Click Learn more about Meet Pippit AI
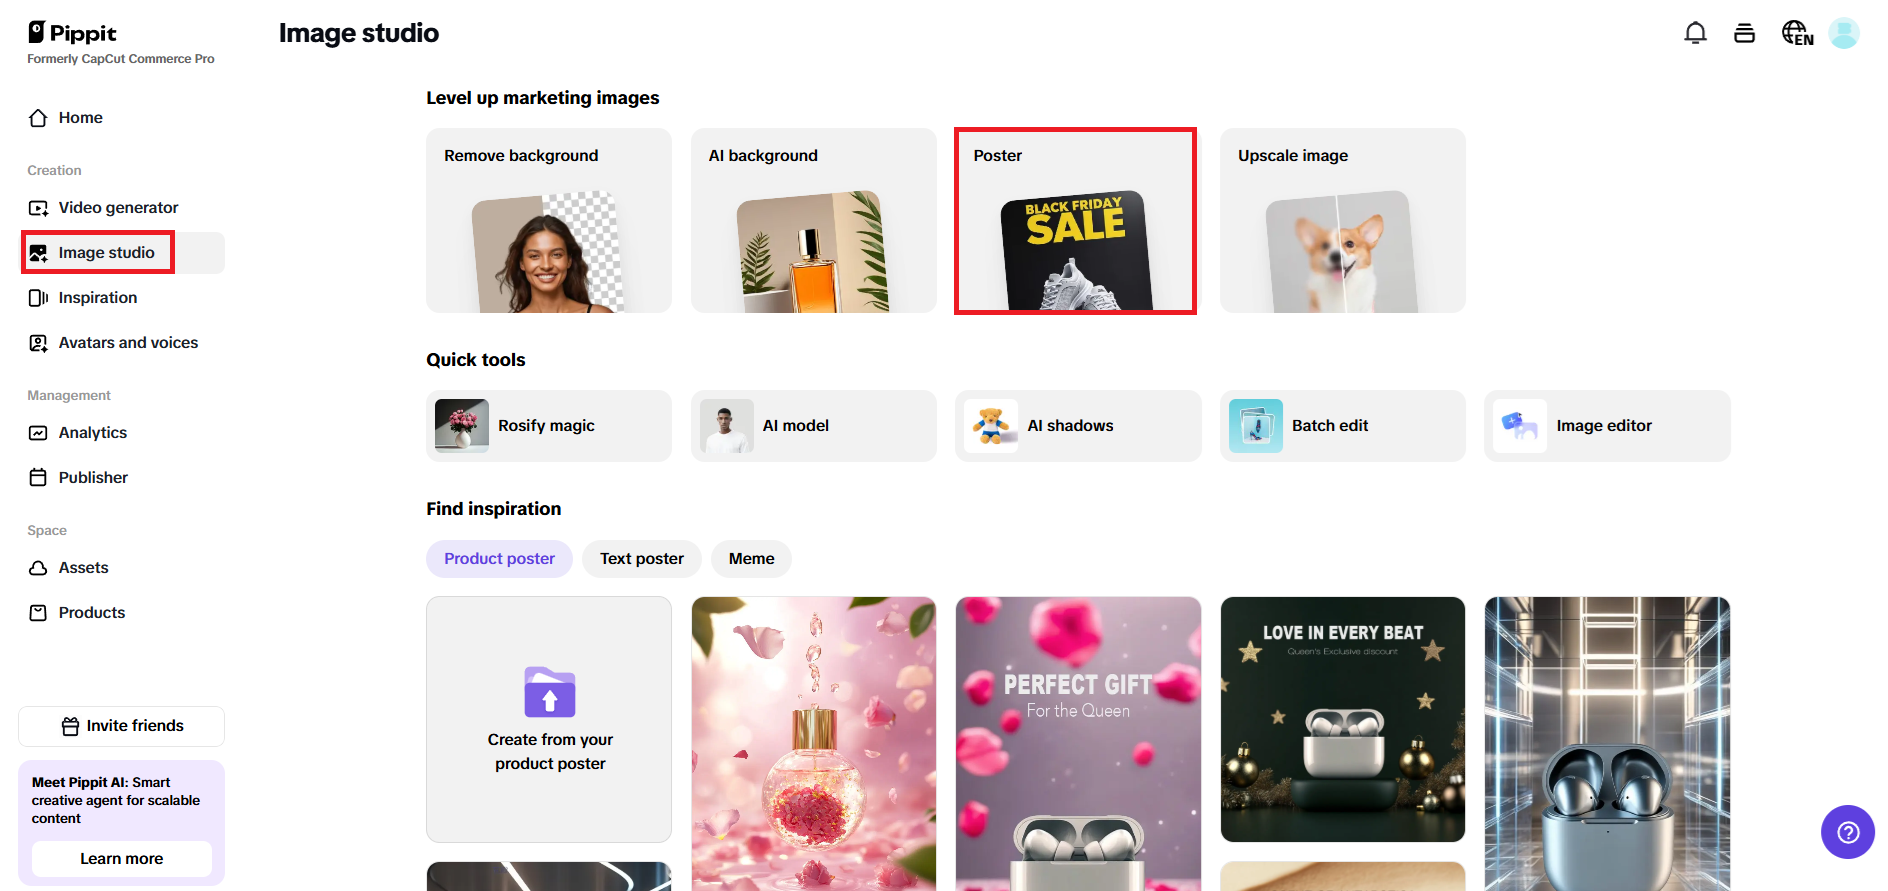The image size is (1888, 891). 121,858
